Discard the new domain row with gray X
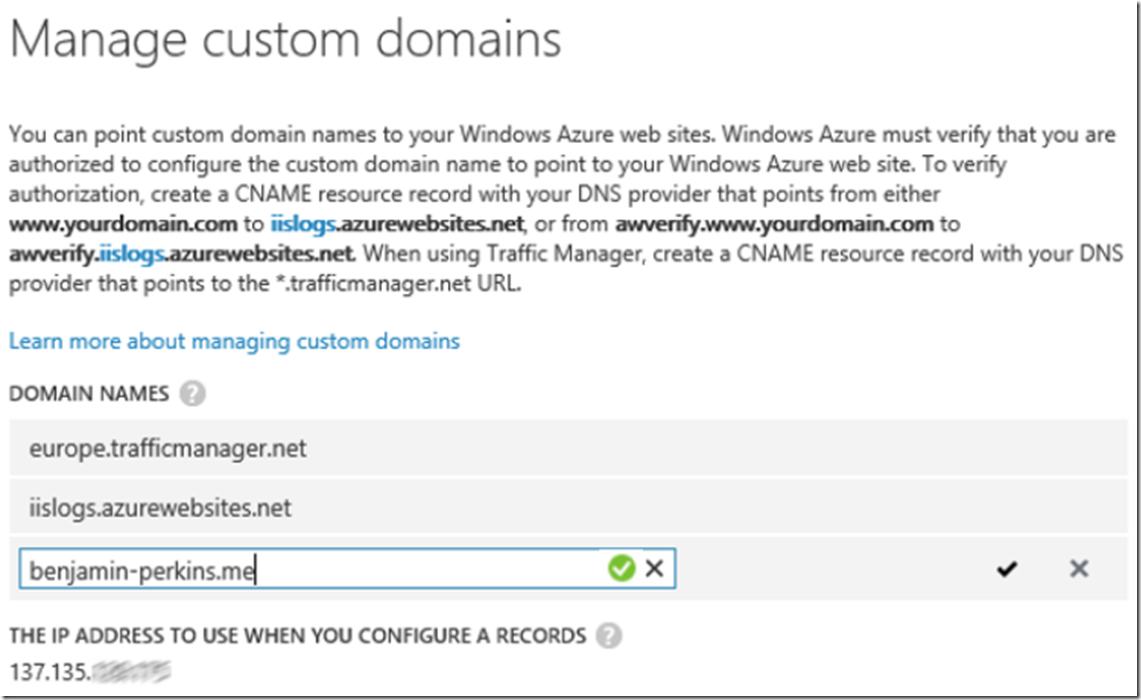The height and width of the screenshot is (700, 1141). [1079, 568]
